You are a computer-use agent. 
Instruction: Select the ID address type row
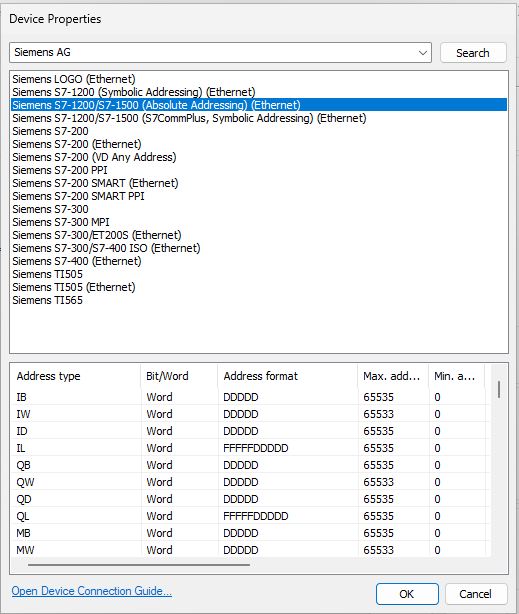[x=251, y=431]
